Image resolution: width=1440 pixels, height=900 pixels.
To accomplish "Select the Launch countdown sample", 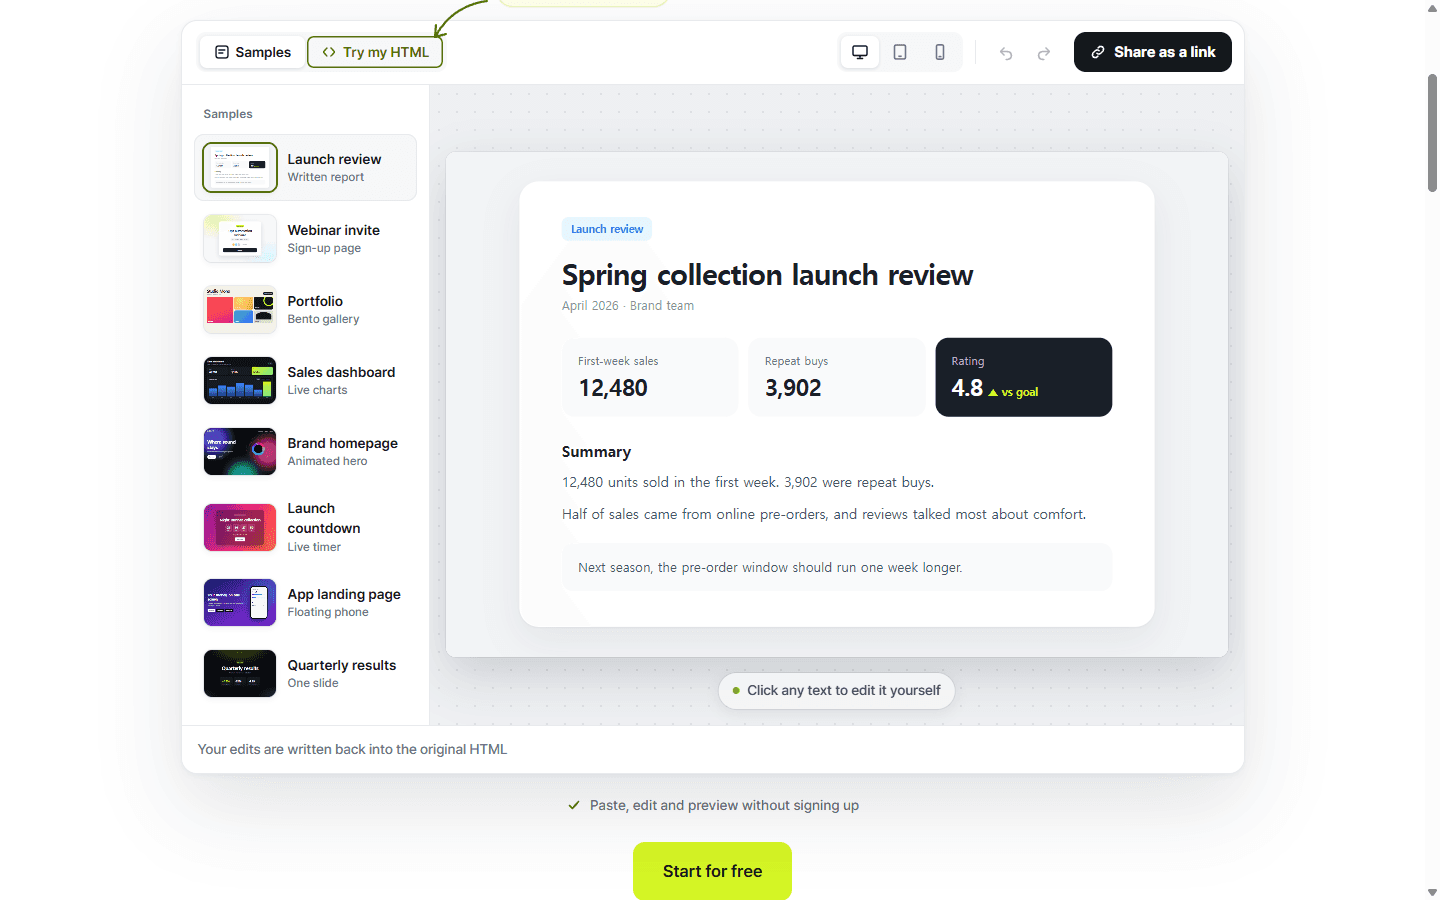I will 305,527.
